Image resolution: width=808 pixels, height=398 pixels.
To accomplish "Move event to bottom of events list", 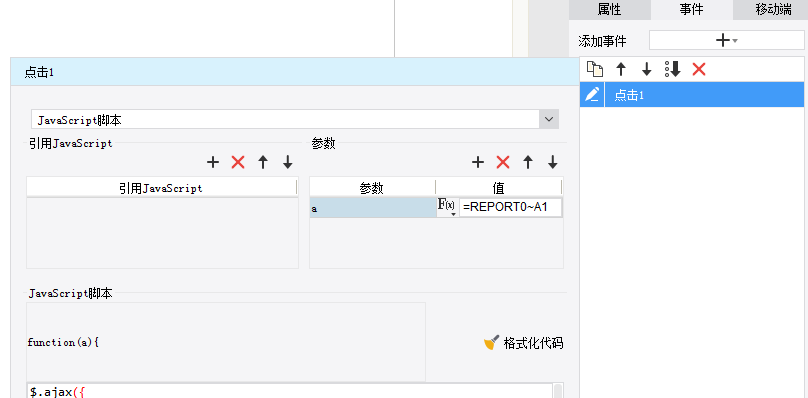I will tap(673, 70).
